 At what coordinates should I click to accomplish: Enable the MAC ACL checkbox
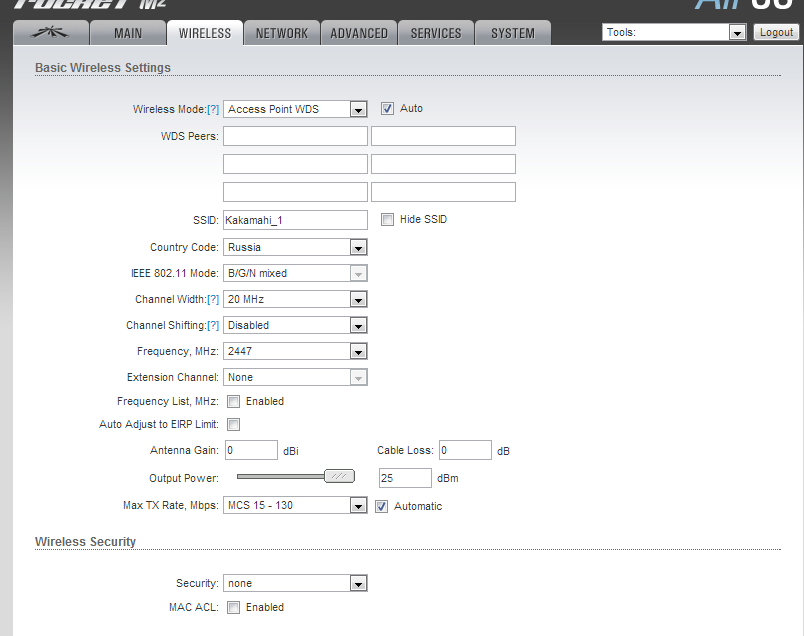coord(233,607)
